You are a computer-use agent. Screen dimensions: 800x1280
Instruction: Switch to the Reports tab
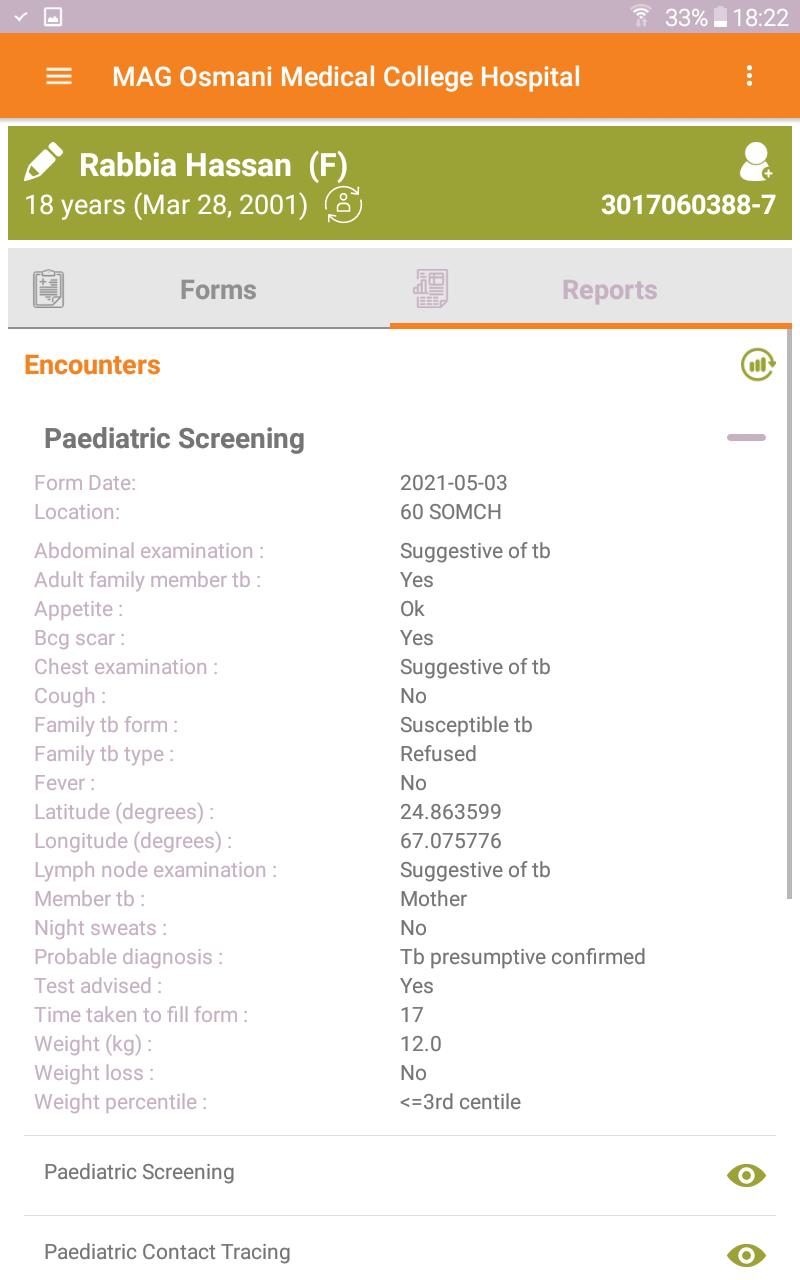[x=591, y=290]
